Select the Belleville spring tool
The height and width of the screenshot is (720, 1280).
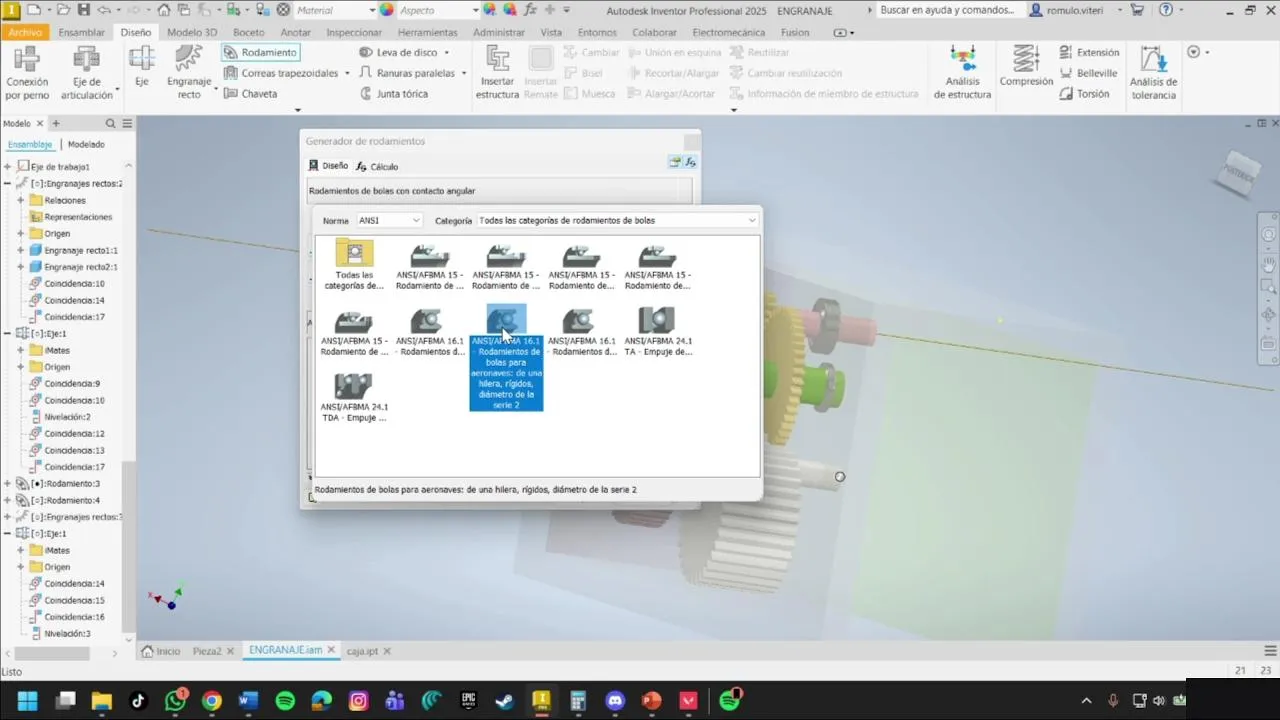point(1089,73)
